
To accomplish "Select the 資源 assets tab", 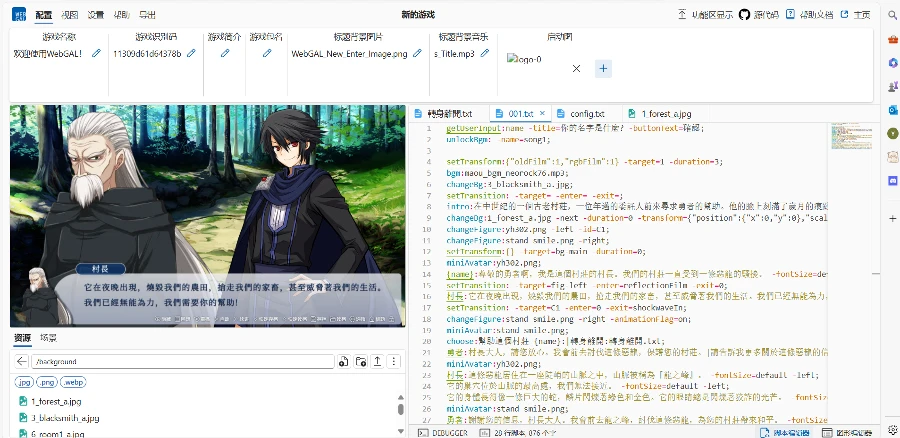I will click(x=23, y=338).
